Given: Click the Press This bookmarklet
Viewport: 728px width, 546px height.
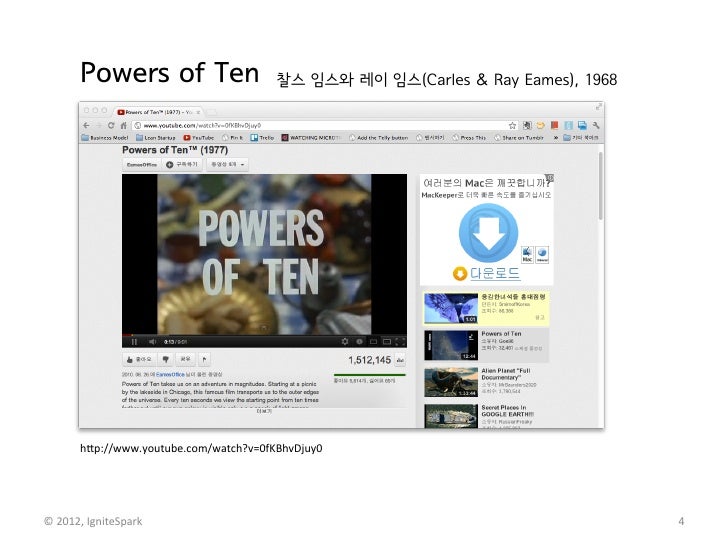Looking at the screenshot, I should (x=469, y=138).
